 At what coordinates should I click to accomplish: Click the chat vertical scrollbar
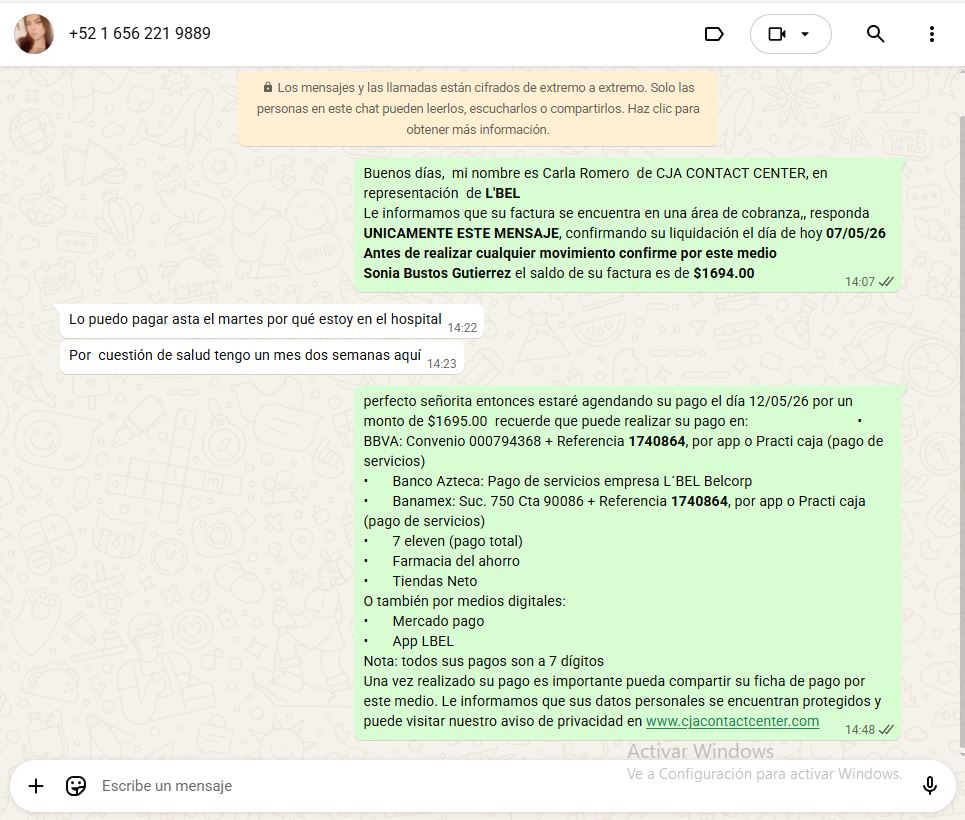point(962,431)
